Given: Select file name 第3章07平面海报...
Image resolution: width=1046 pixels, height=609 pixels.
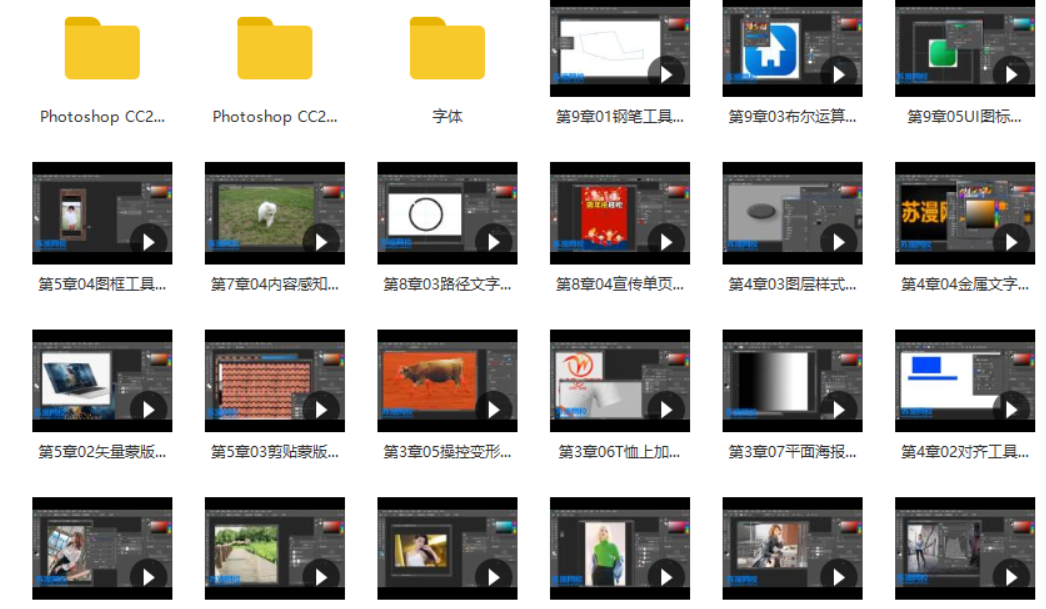Looking at the screenshot, I should 793,452.
